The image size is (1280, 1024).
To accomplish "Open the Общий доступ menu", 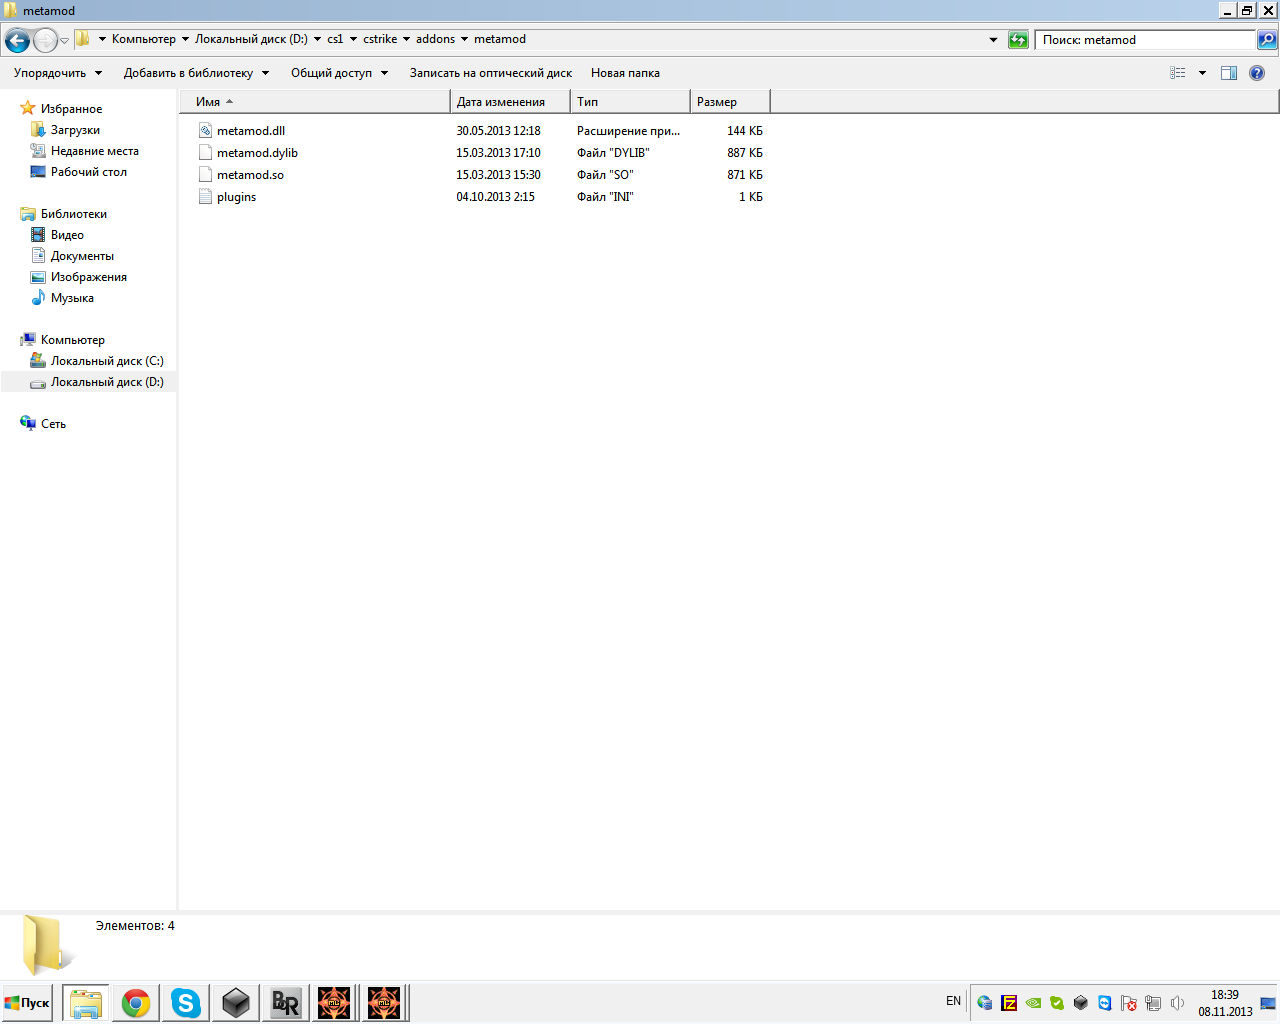I will click(x=339, y=73).
